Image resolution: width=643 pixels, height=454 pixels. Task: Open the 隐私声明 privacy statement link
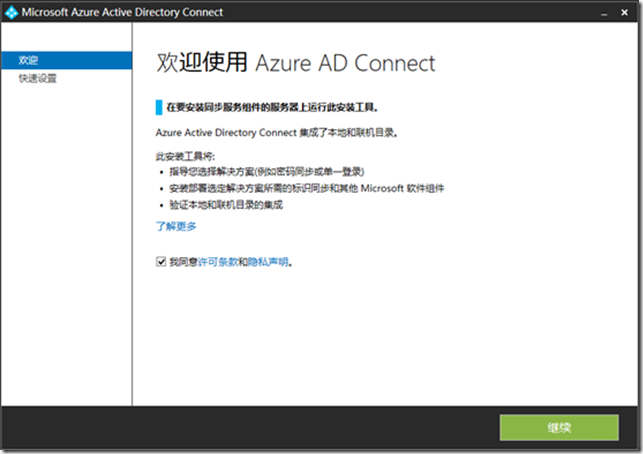click(x=268, y=262)
